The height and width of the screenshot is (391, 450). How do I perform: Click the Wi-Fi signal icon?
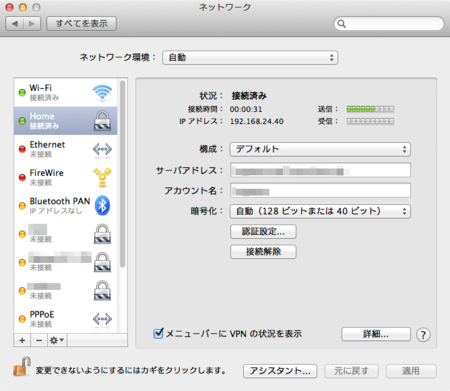(x=102, y=92)
